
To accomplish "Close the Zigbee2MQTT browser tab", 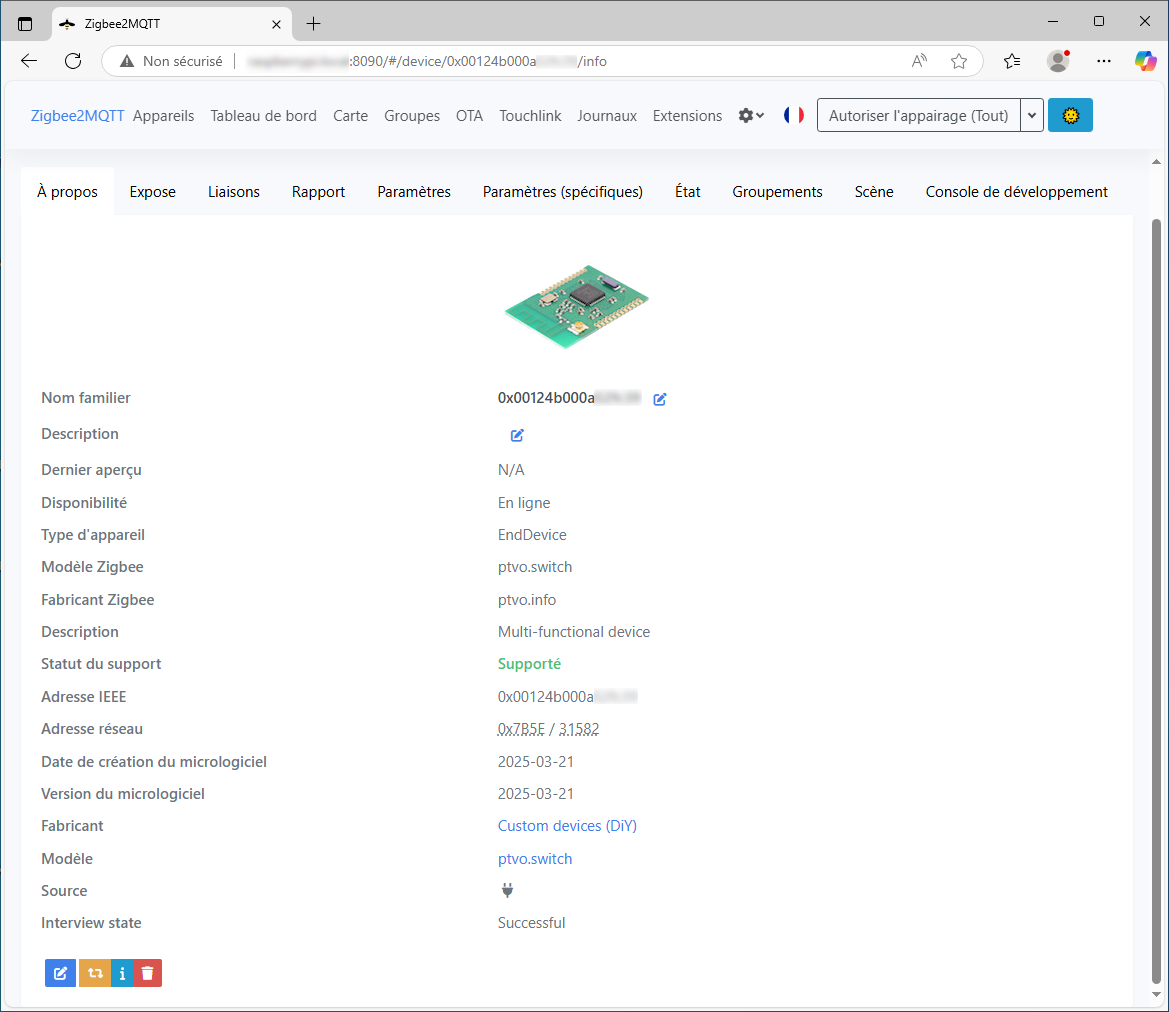I will 276,24.
